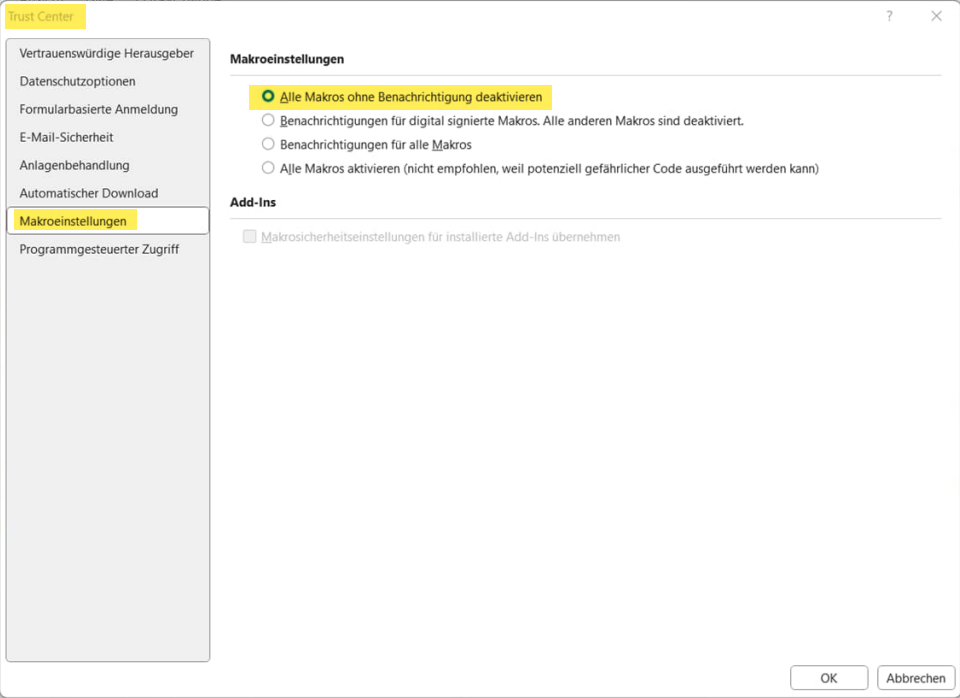Click the bold Makroeinstellungen section heading
This screenshot has height=698, width=960.
coord(286,60)
